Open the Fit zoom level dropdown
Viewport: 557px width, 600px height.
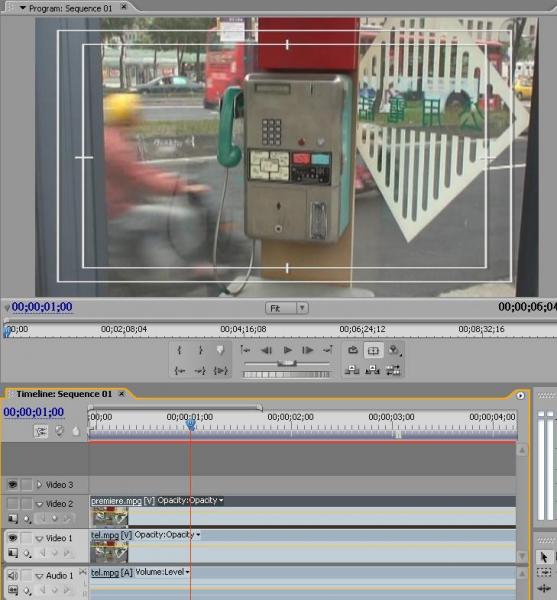(x=287, y=308)
